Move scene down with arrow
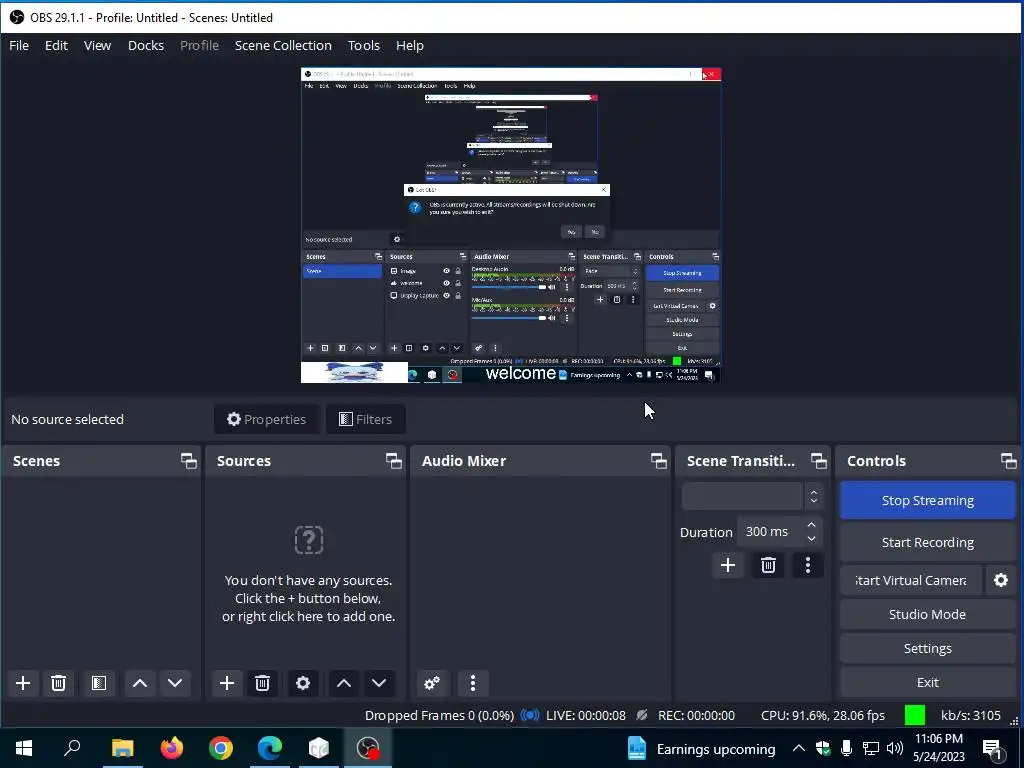This screenshot has height=768, width=1024. pos(175,683)
